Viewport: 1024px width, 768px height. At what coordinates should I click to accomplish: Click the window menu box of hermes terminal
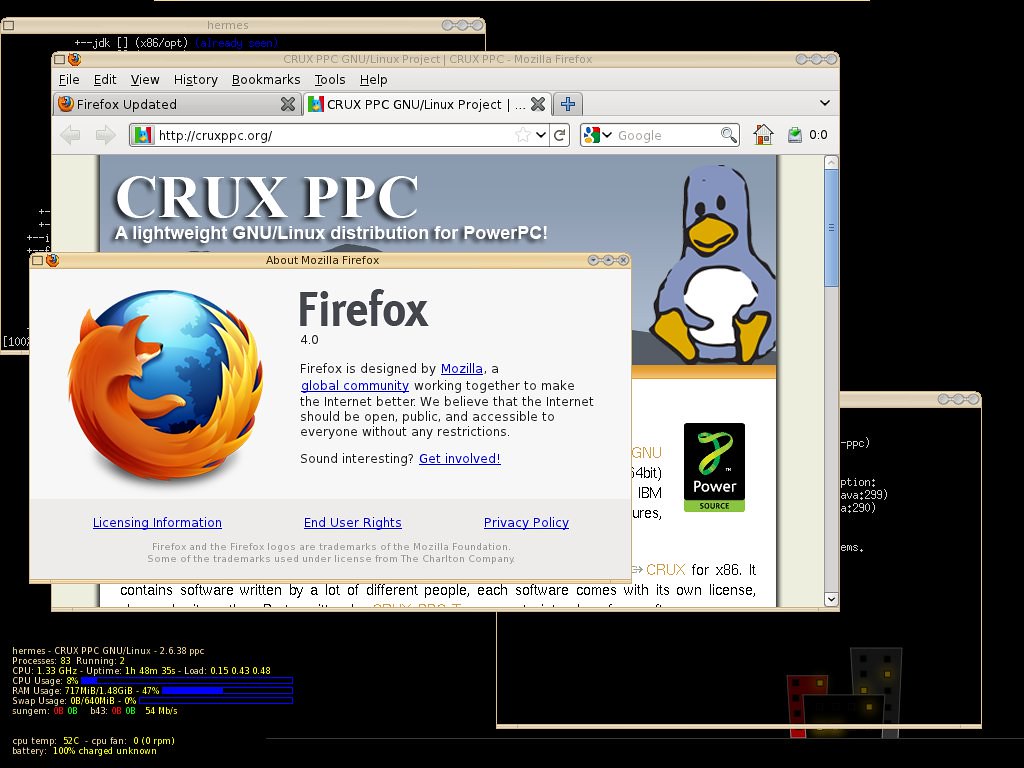point(8,25)
